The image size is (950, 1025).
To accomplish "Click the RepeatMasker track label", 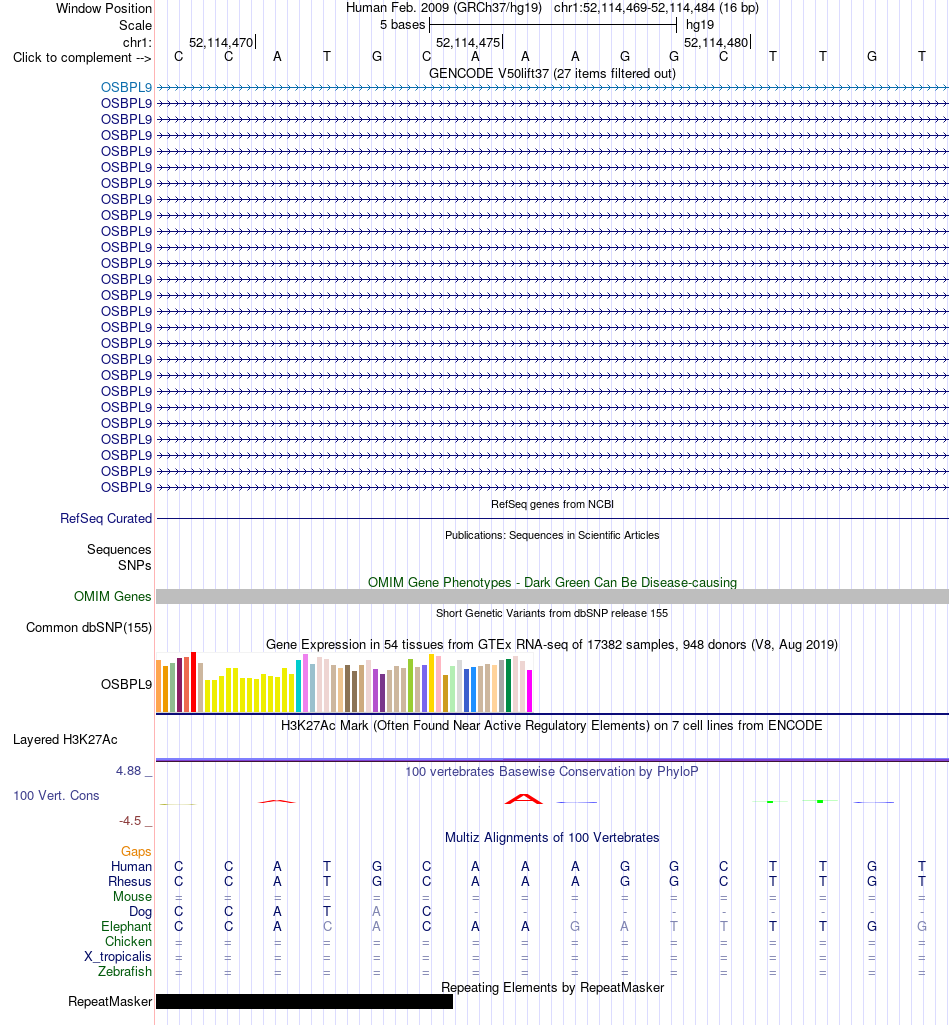I will pyautogui.click(x=110, y=1001).
